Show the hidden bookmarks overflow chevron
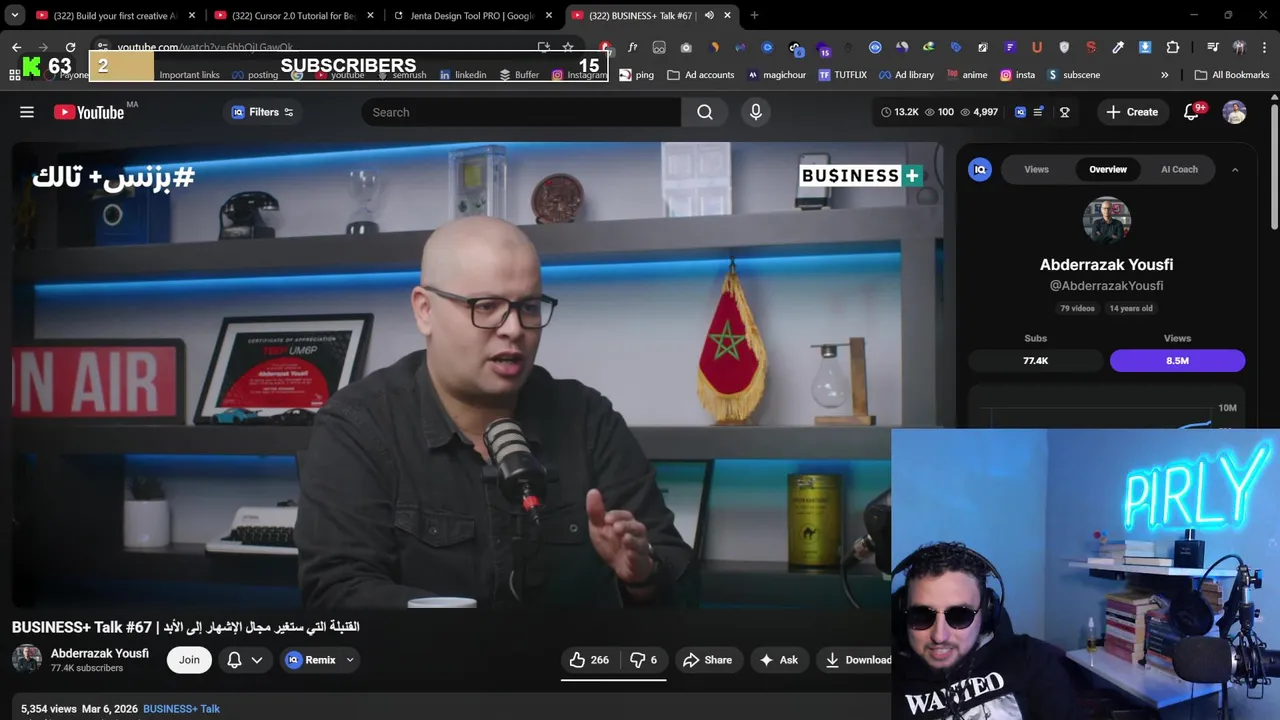Screen dimensions: 1280x720 click(1164, 75)
